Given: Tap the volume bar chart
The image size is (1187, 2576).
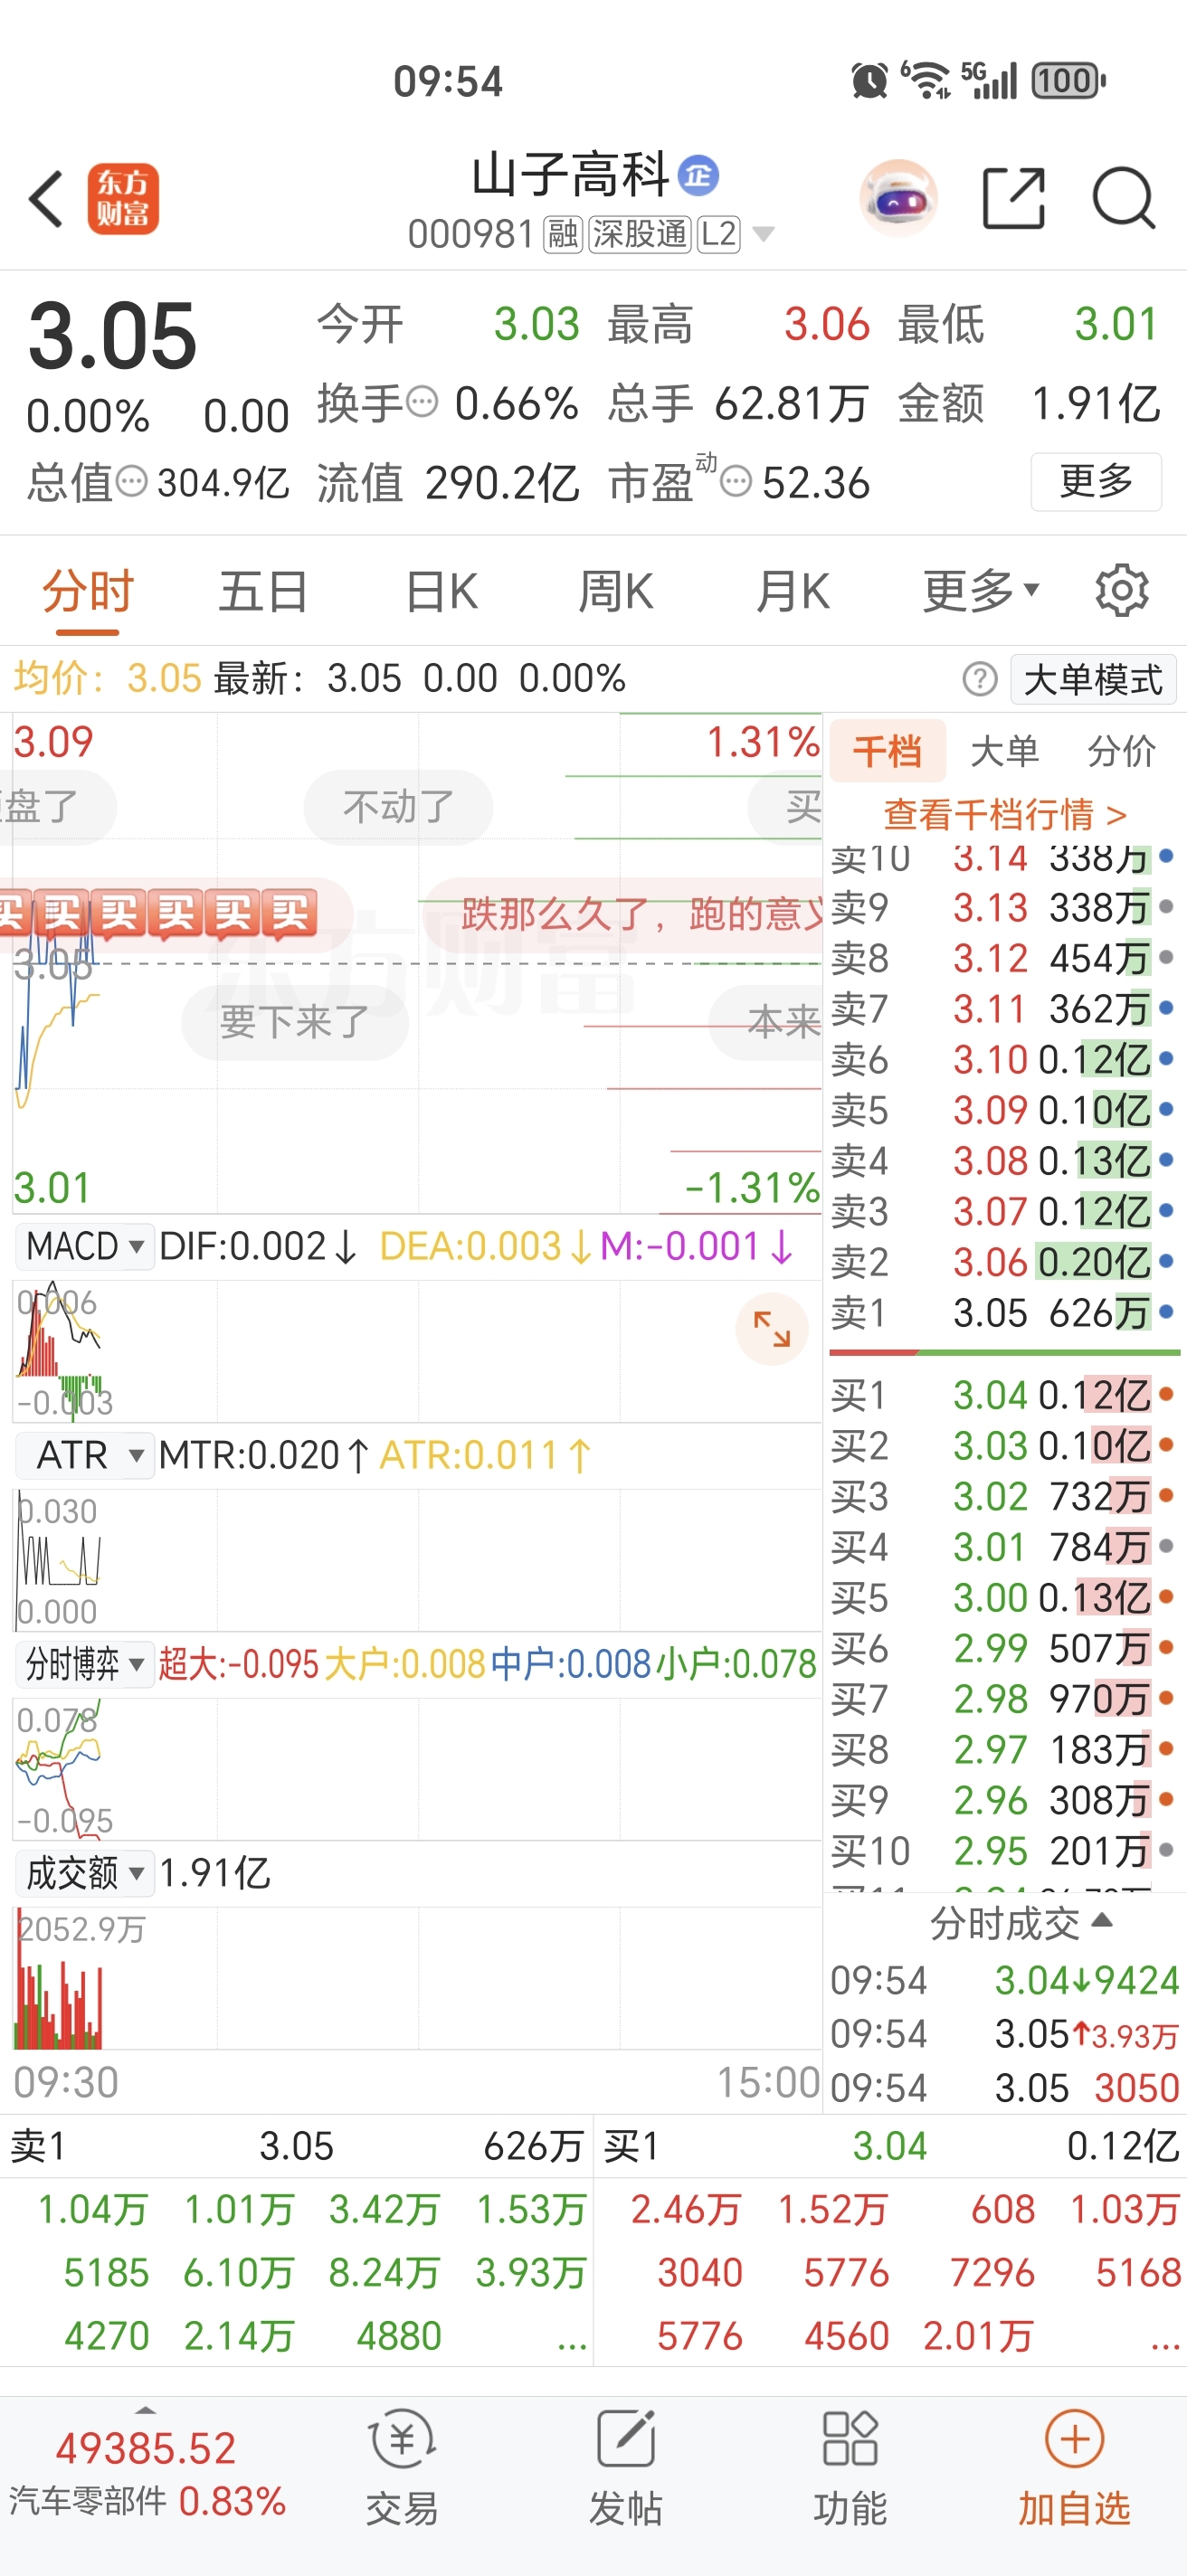Looking at the screenshot, I should coord(417,1977).
